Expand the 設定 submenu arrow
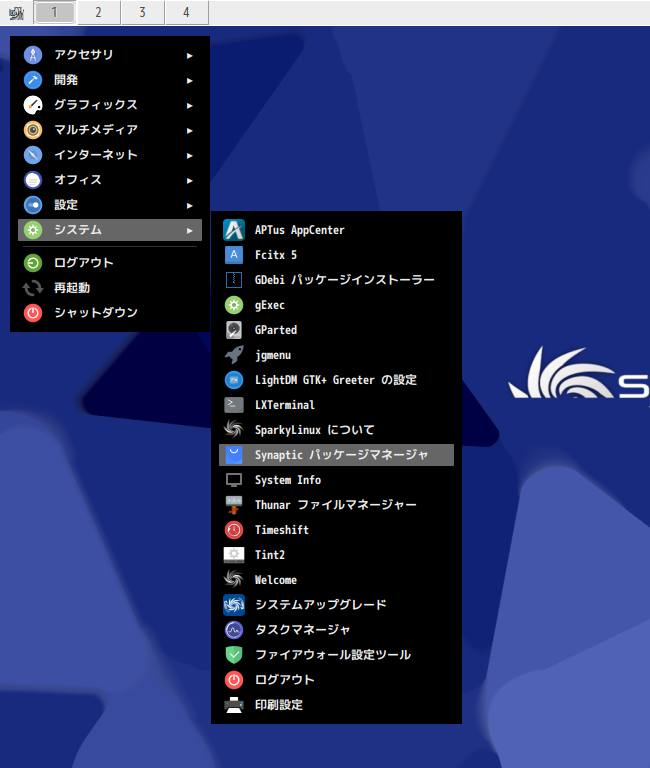 pyautogui.click(x=190, y=205)
